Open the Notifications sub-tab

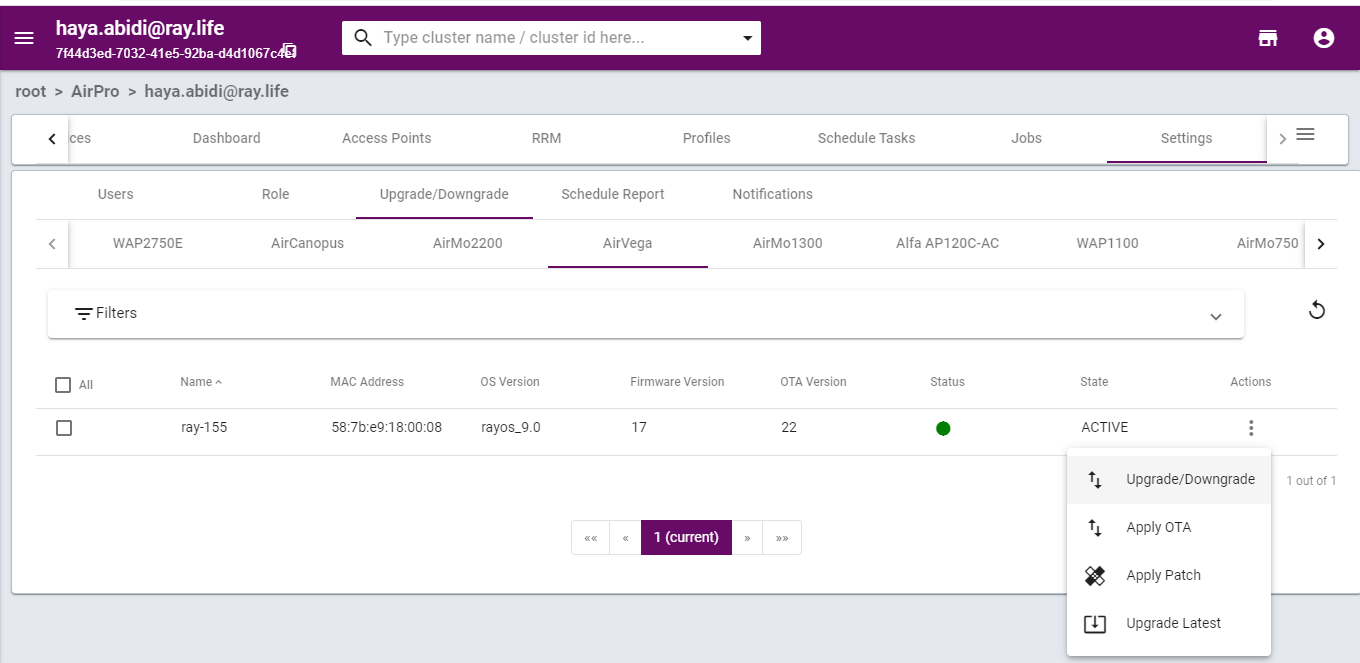click(x=773, y=194)
